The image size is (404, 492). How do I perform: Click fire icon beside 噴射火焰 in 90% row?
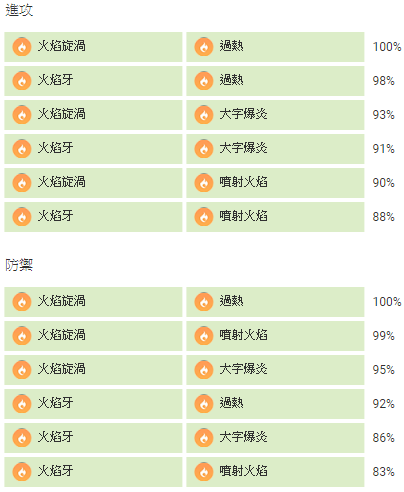click(x=204, y=183)
